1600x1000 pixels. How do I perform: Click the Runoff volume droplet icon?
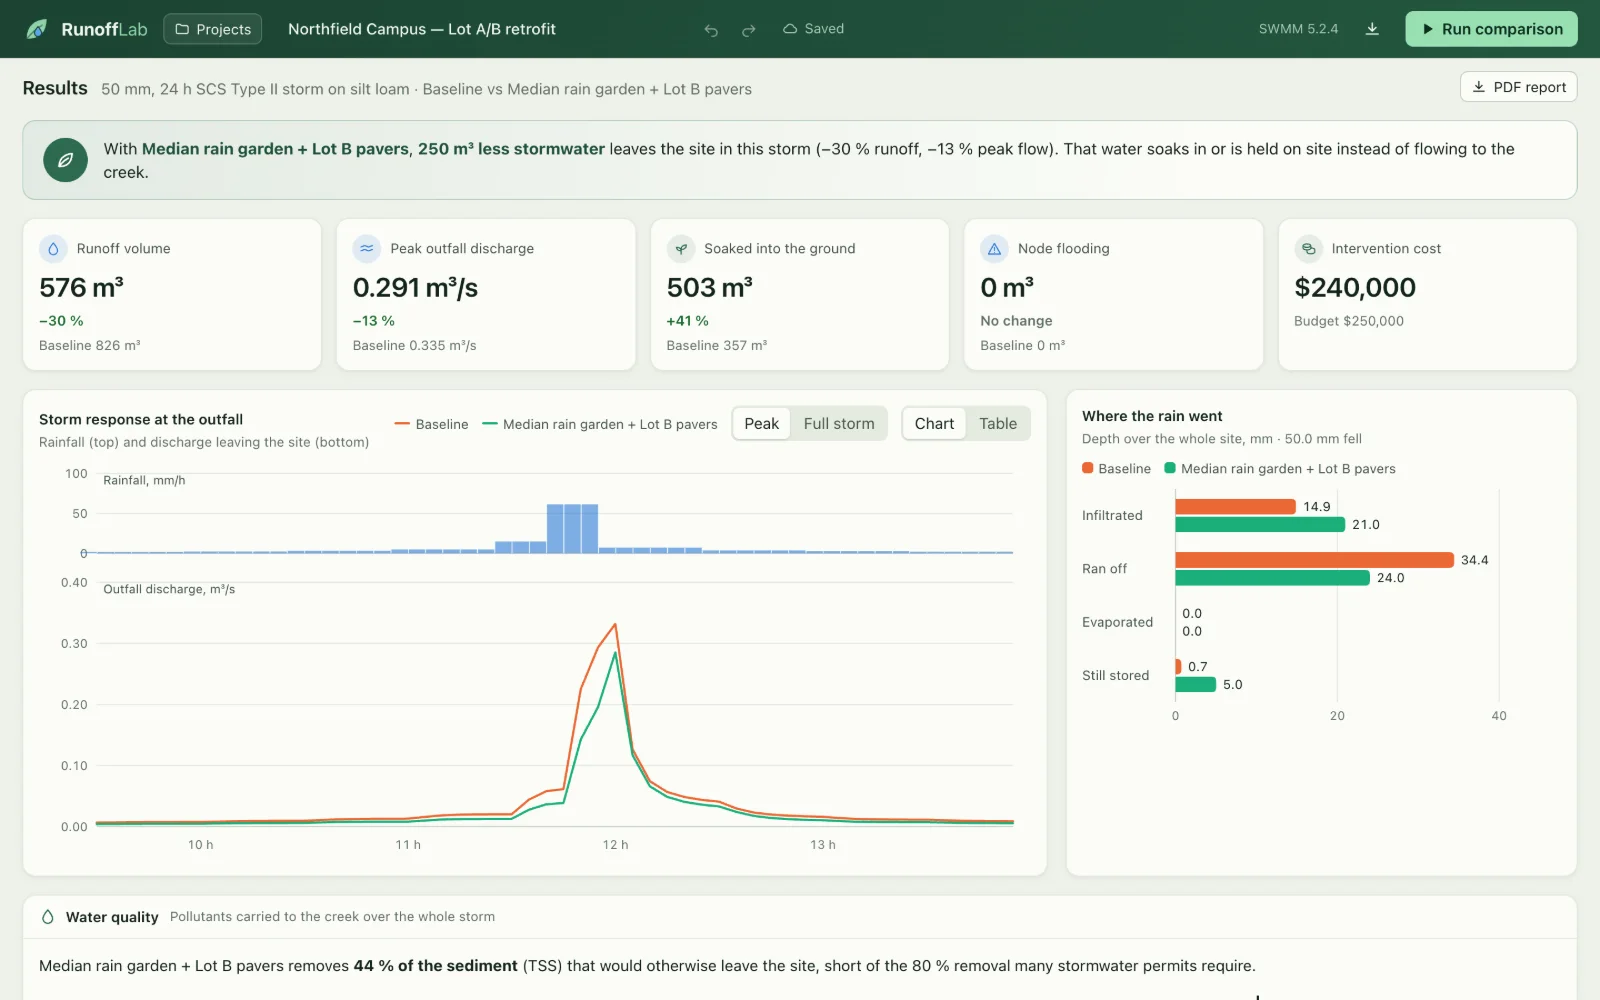click(x=53, y=249)
